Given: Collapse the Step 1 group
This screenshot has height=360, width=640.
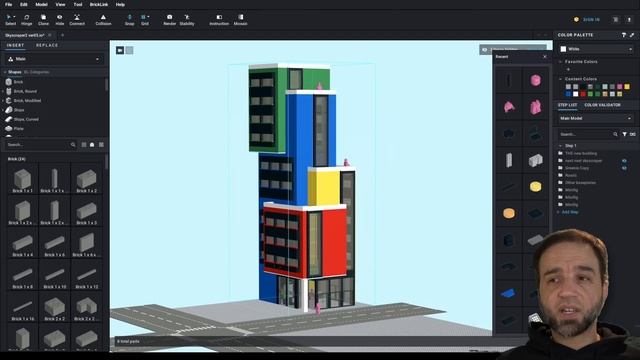Looking at the screenshot, I should pyautogui.click(x=560, y=146).
